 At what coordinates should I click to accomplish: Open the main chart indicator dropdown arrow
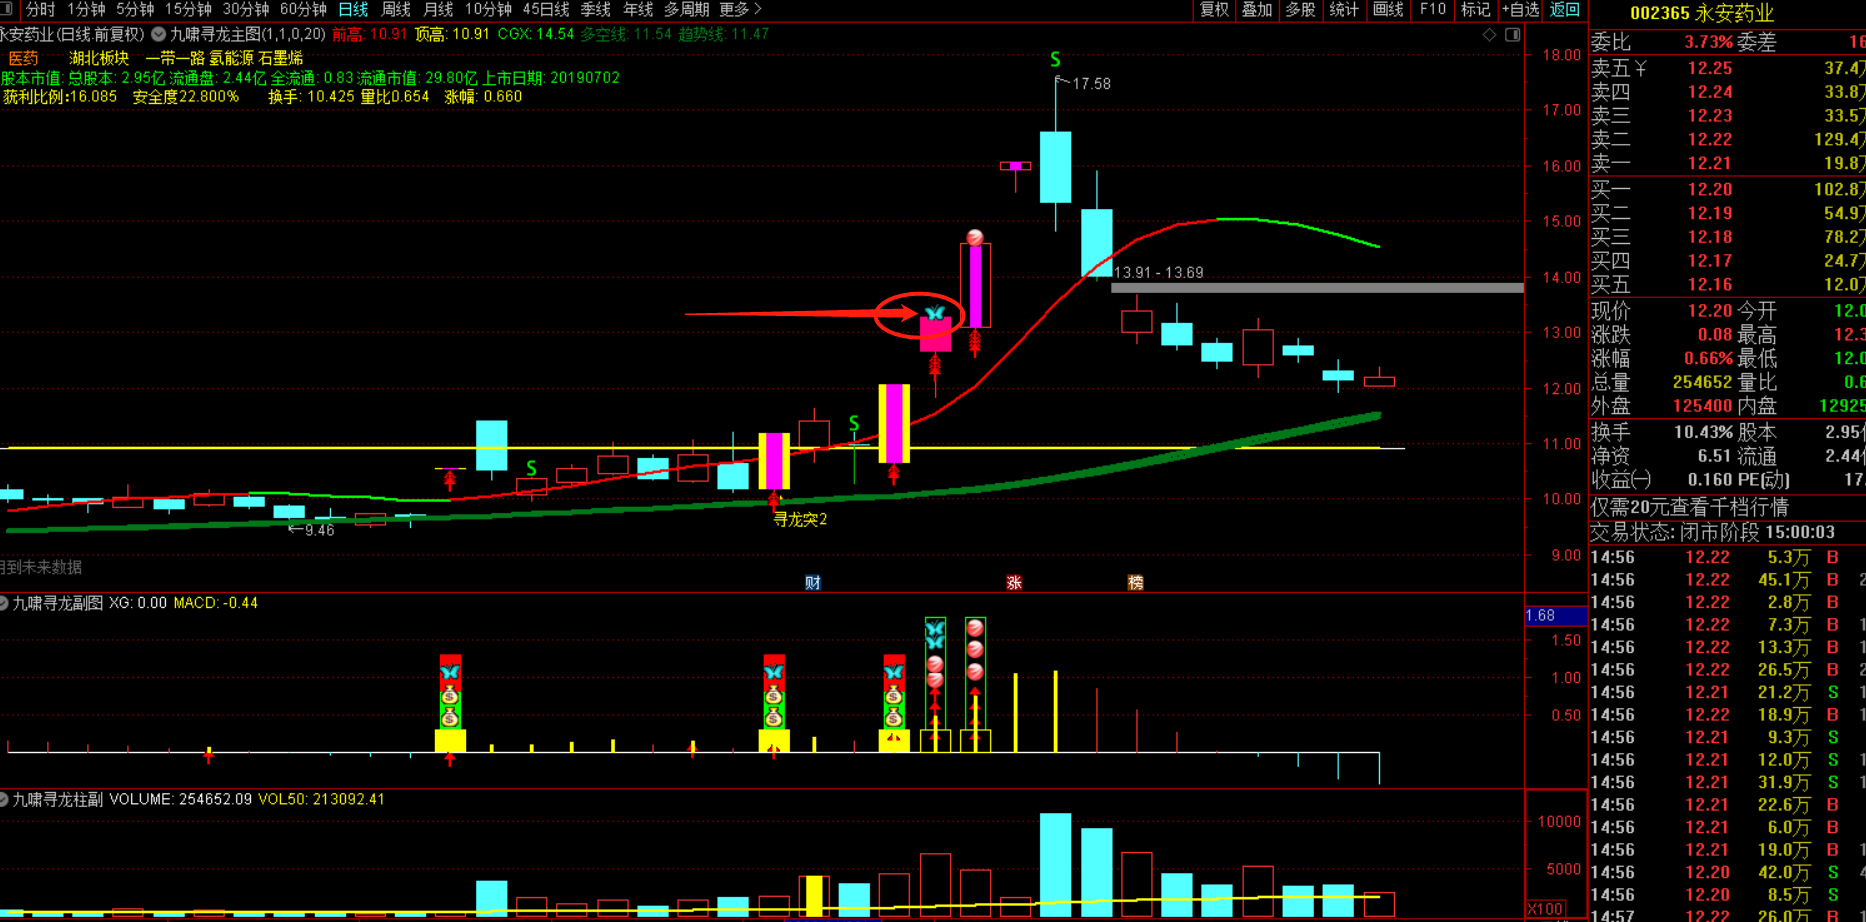(x=158, y=34)
